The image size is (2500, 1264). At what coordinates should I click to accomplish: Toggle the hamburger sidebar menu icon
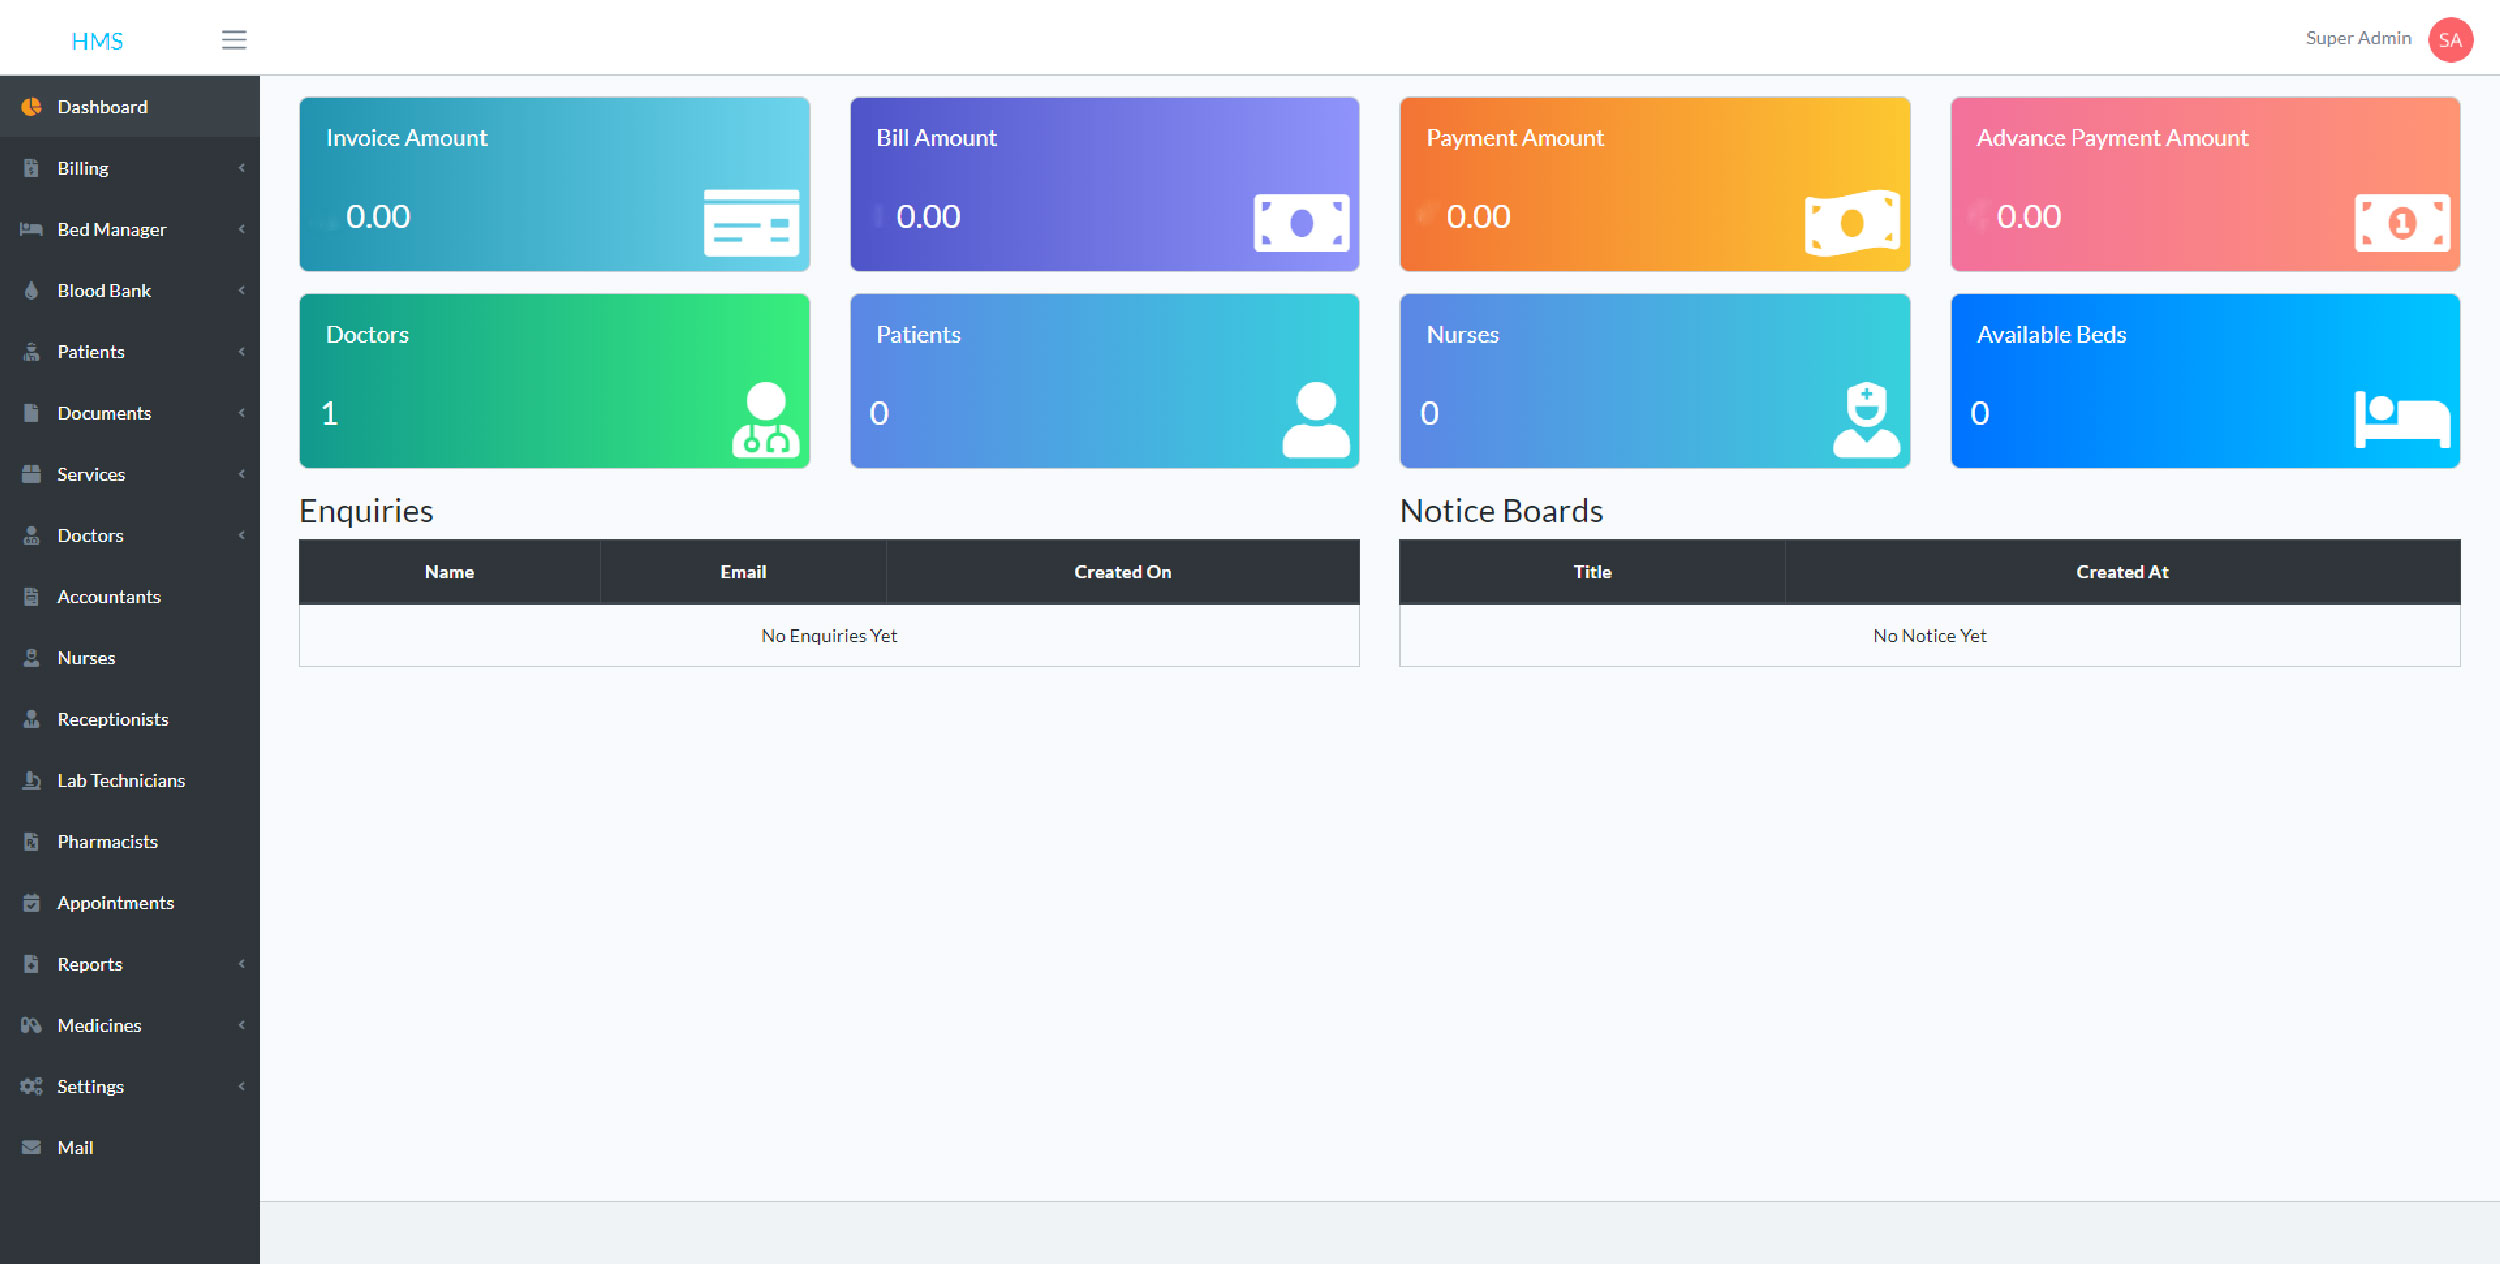click(x=234, y=40)
